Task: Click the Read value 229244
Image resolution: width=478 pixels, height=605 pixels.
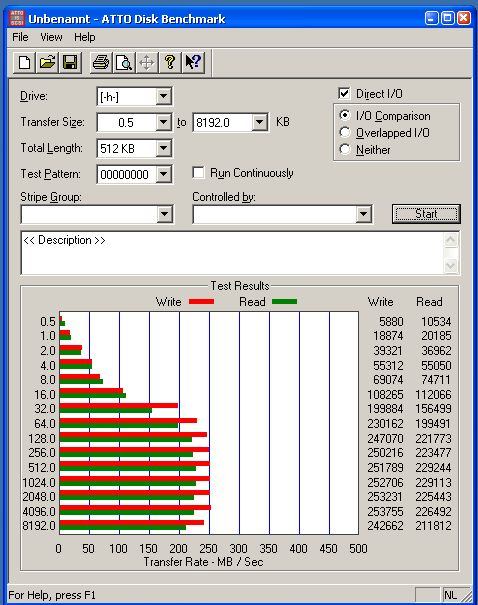Action: point(433,468)
